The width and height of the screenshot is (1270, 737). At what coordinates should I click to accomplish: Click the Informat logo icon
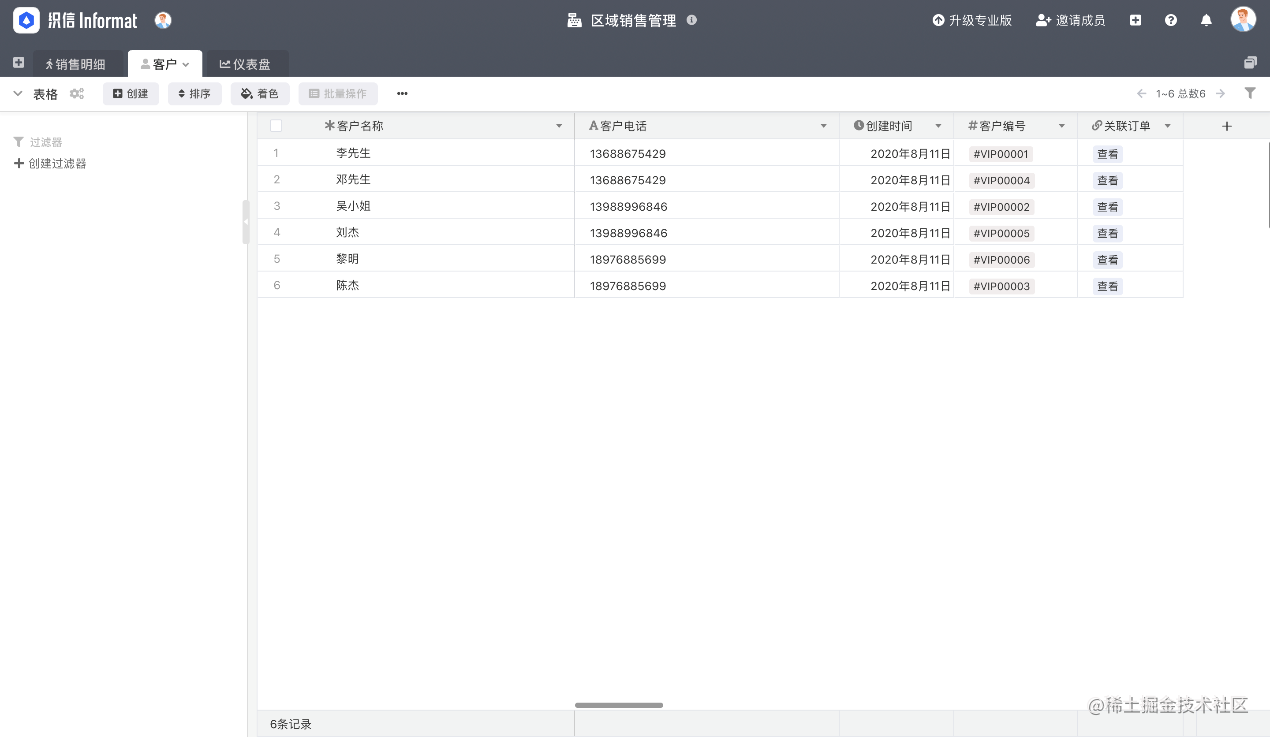pyautogui.click(x=26, y=20)
